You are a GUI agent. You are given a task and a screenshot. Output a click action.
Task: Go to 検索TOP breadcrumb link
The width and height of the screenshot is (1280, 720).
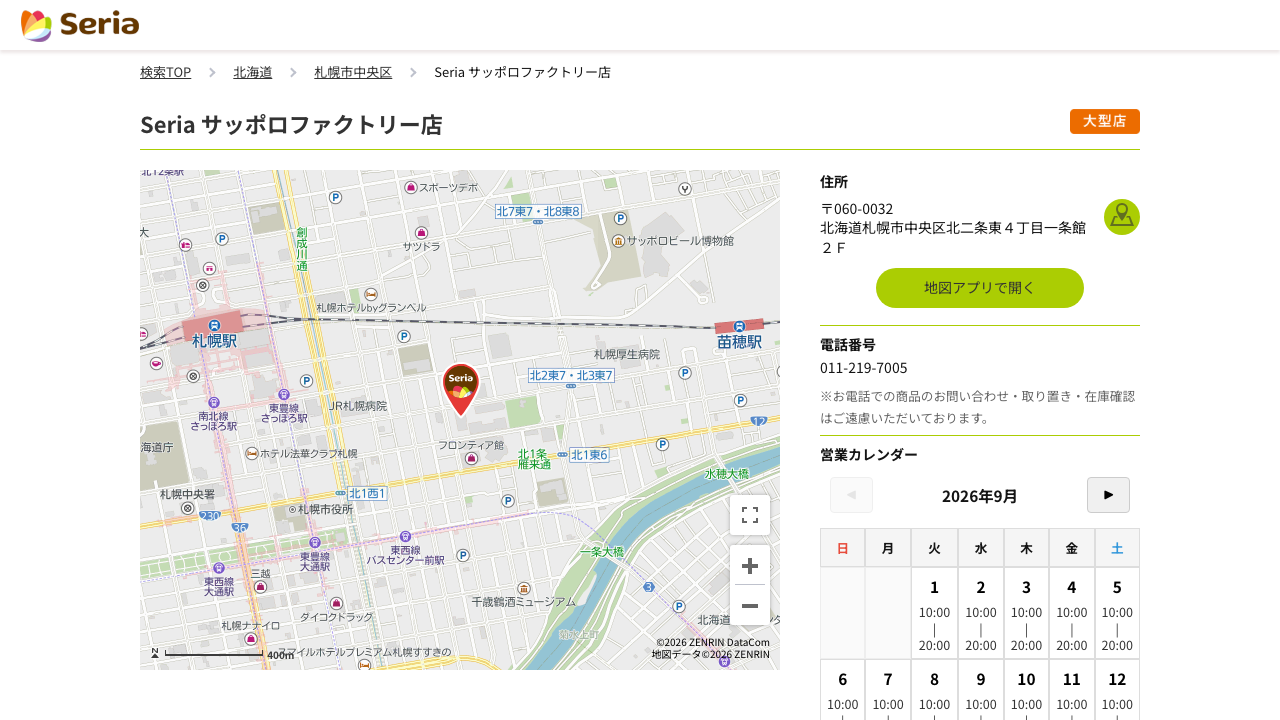165,72
